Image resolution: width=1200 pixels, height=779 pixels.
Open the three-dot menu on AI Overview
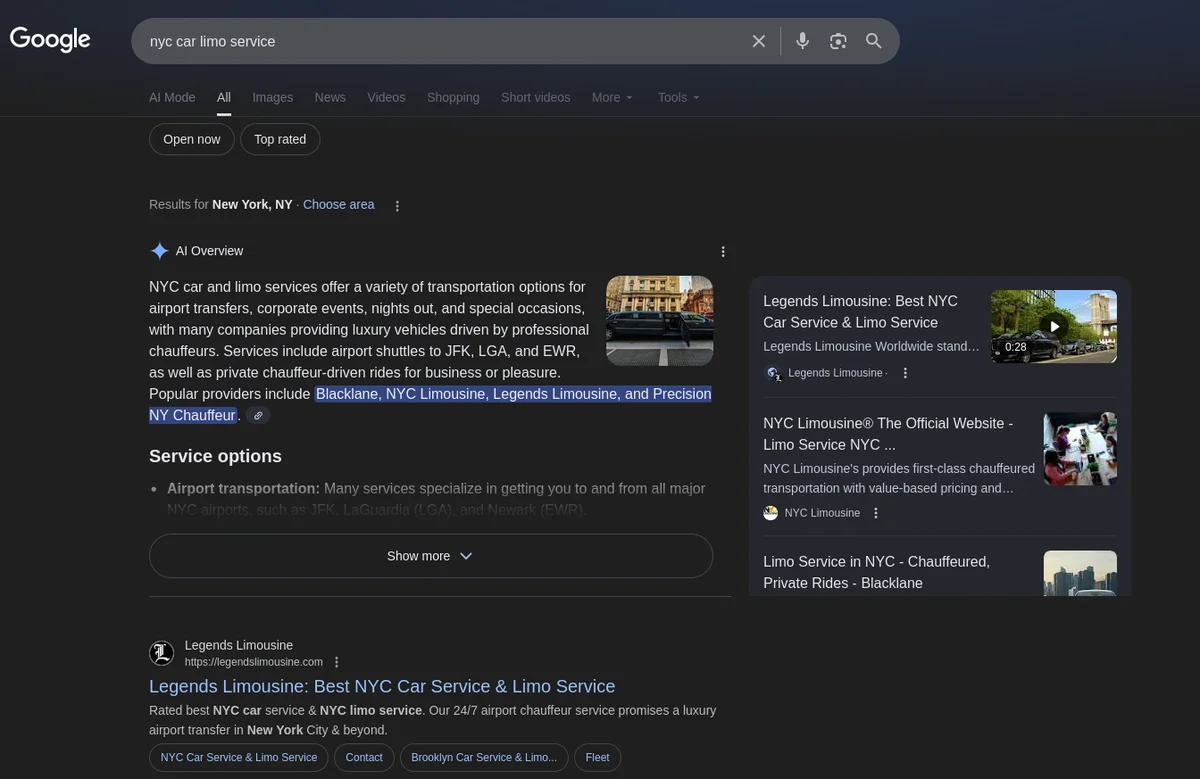click(x=723, y=251)
